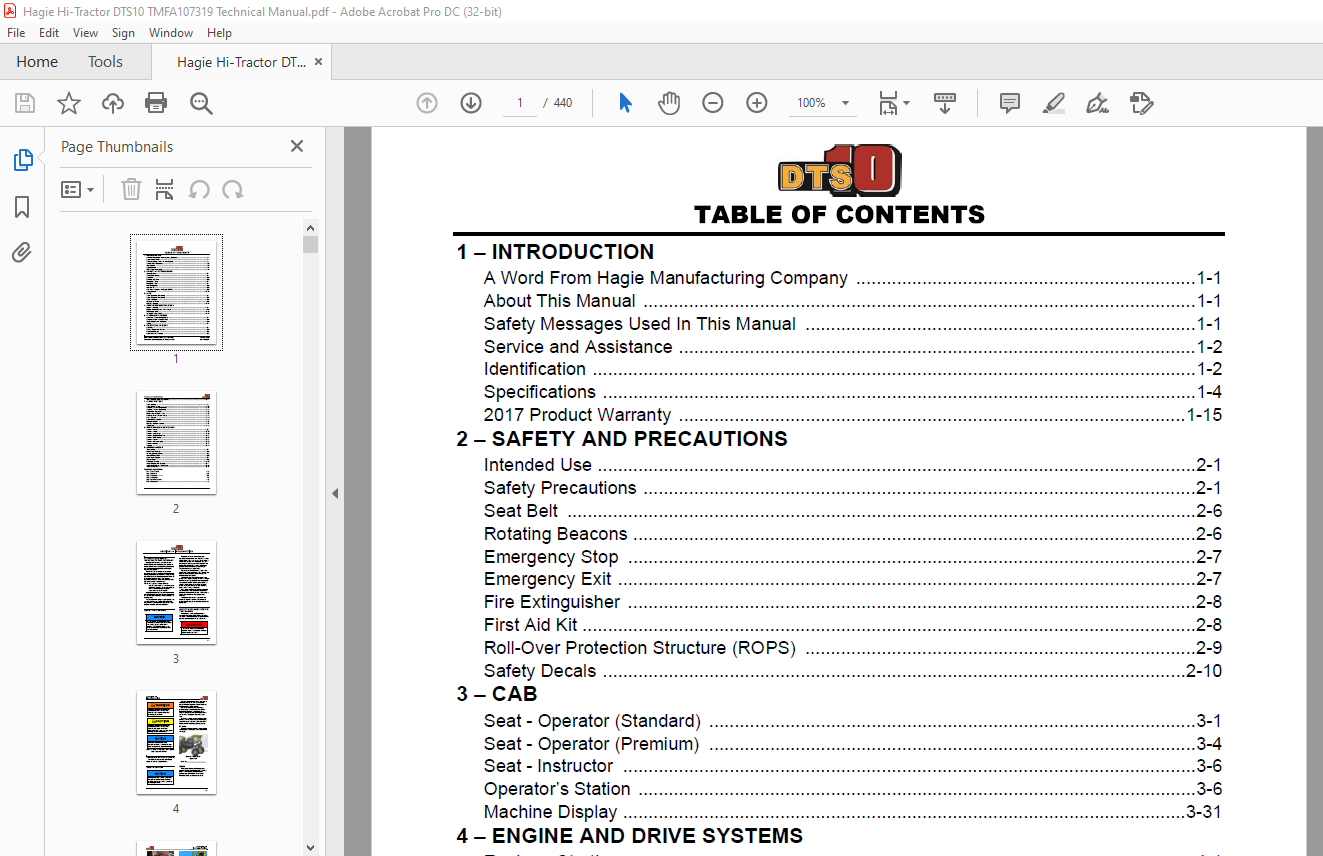Select page 4 thumbnail
The width and height of the screenshot is (1323, 856).
(x=176, y=742)
